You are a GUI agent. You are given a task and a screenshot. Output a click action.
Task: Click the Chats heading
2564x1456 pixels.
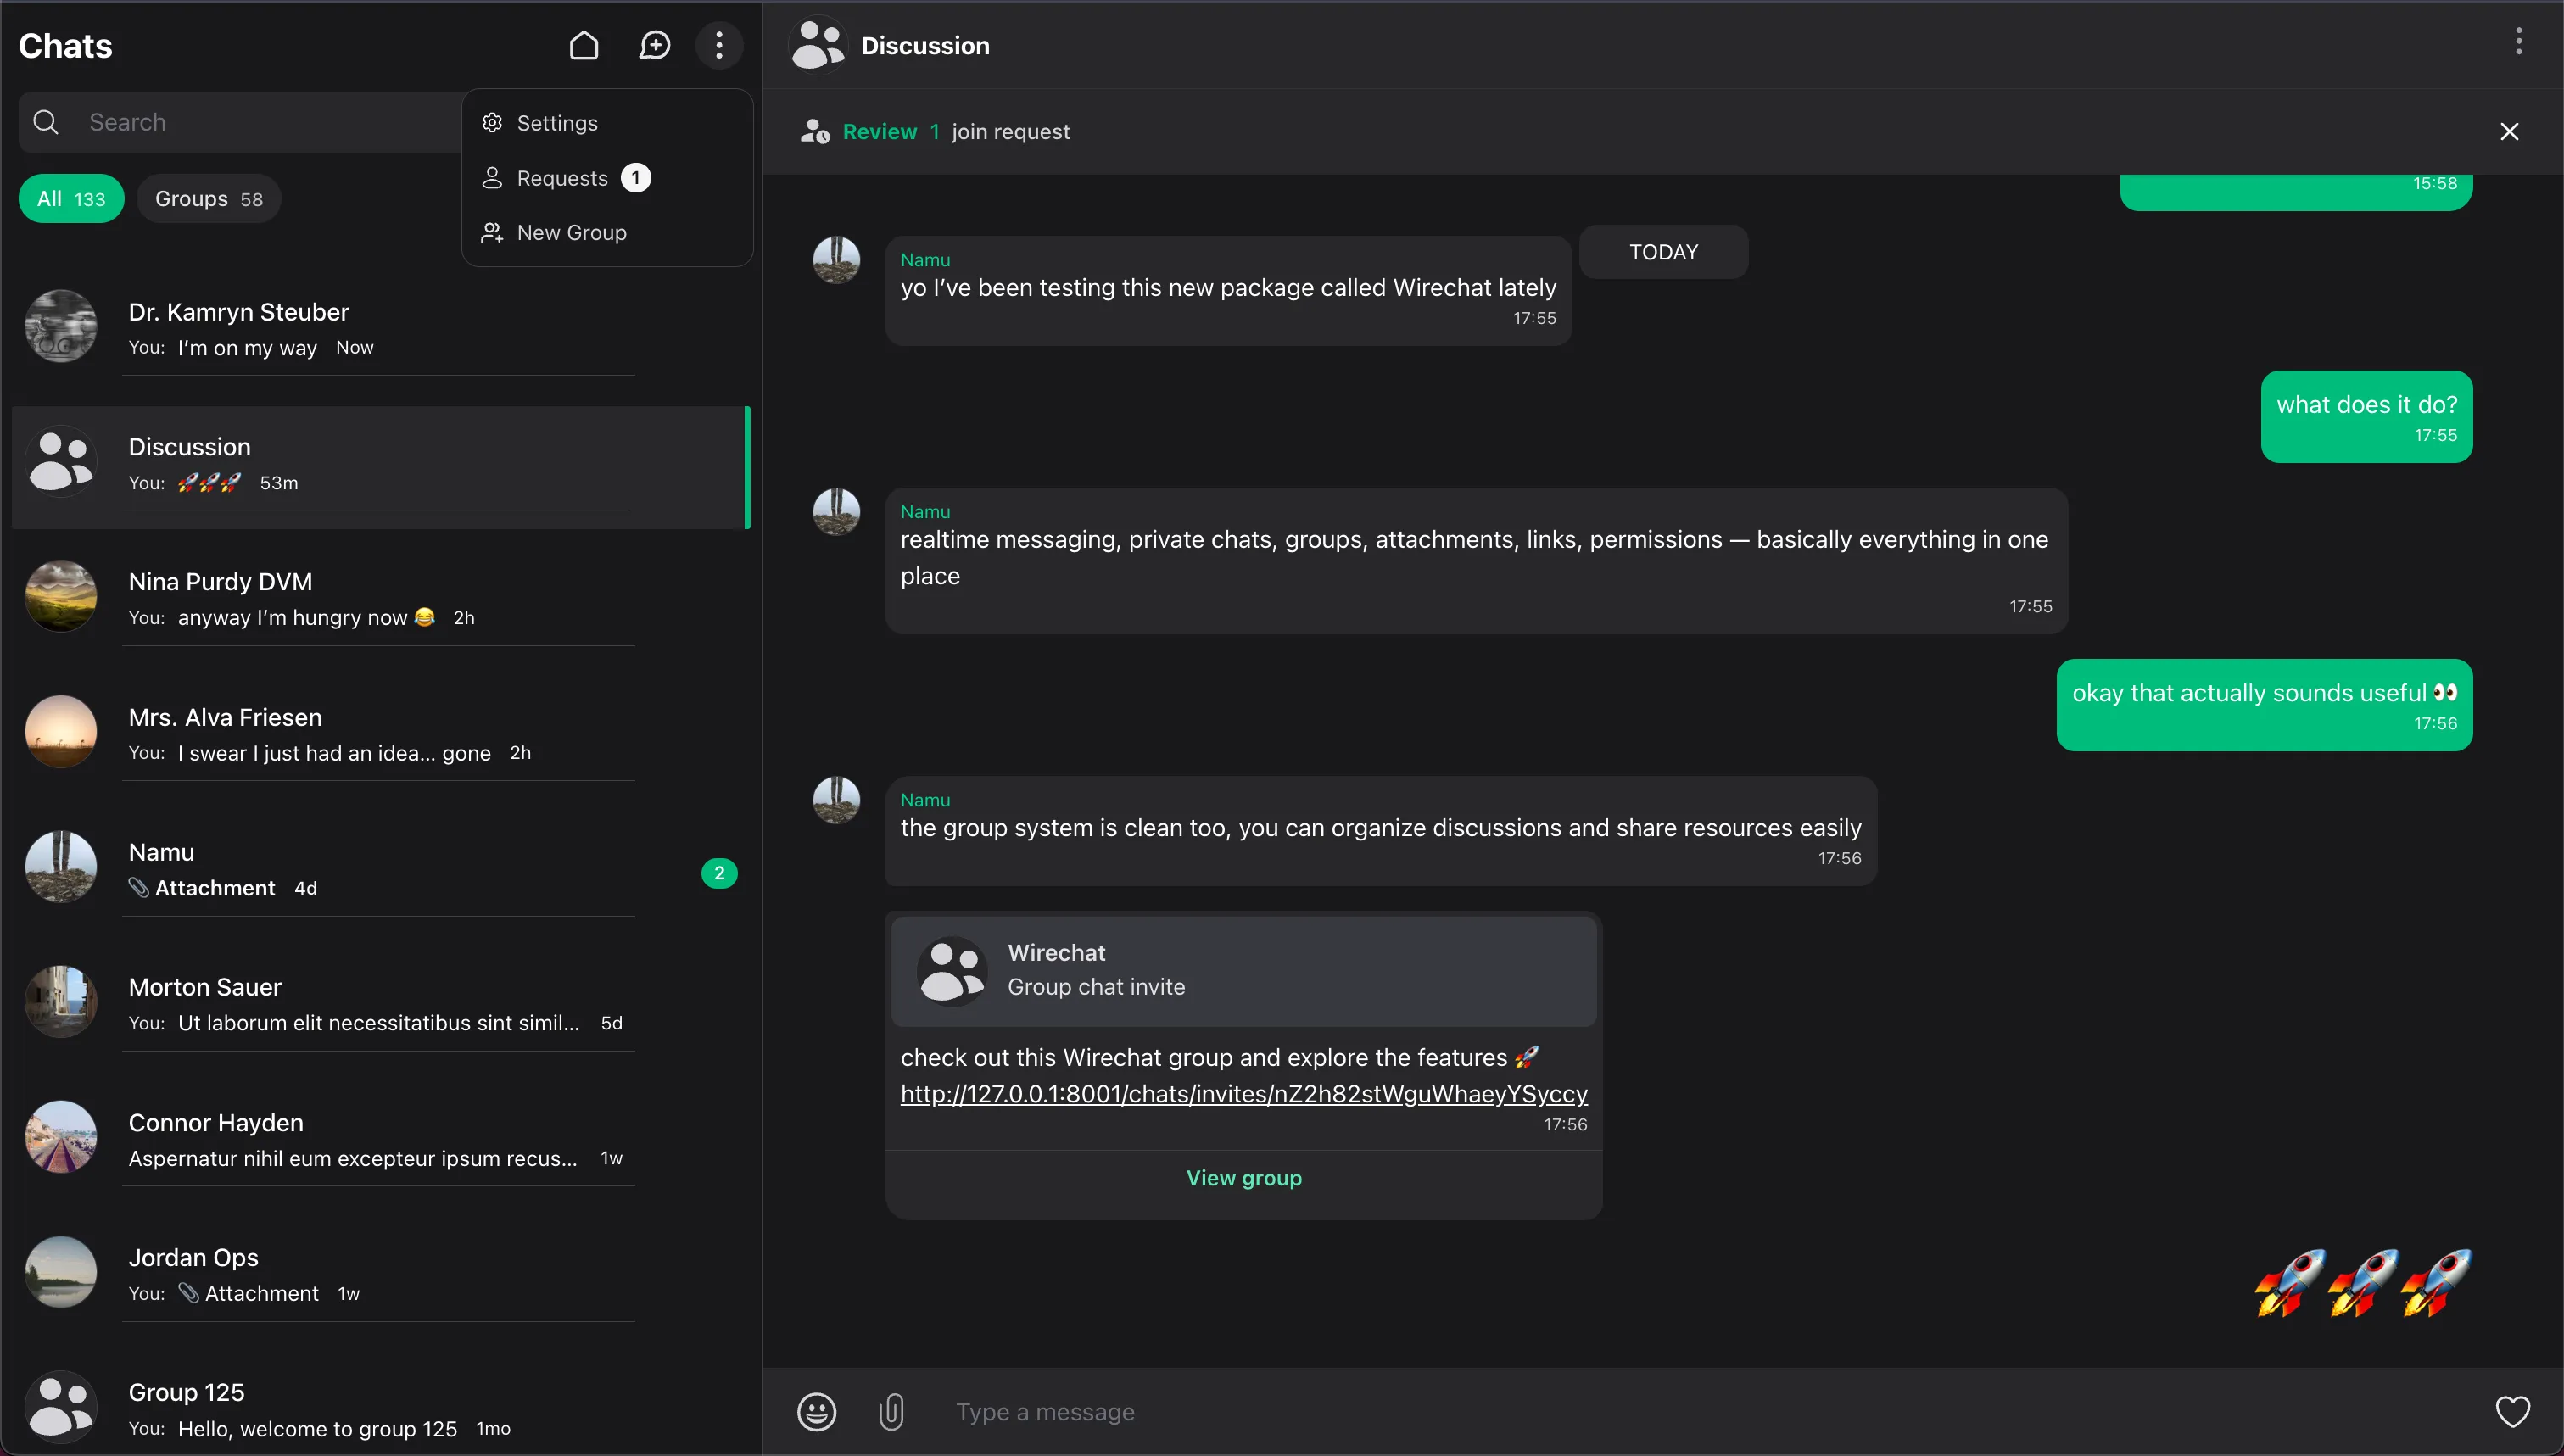tap(65, 45)
